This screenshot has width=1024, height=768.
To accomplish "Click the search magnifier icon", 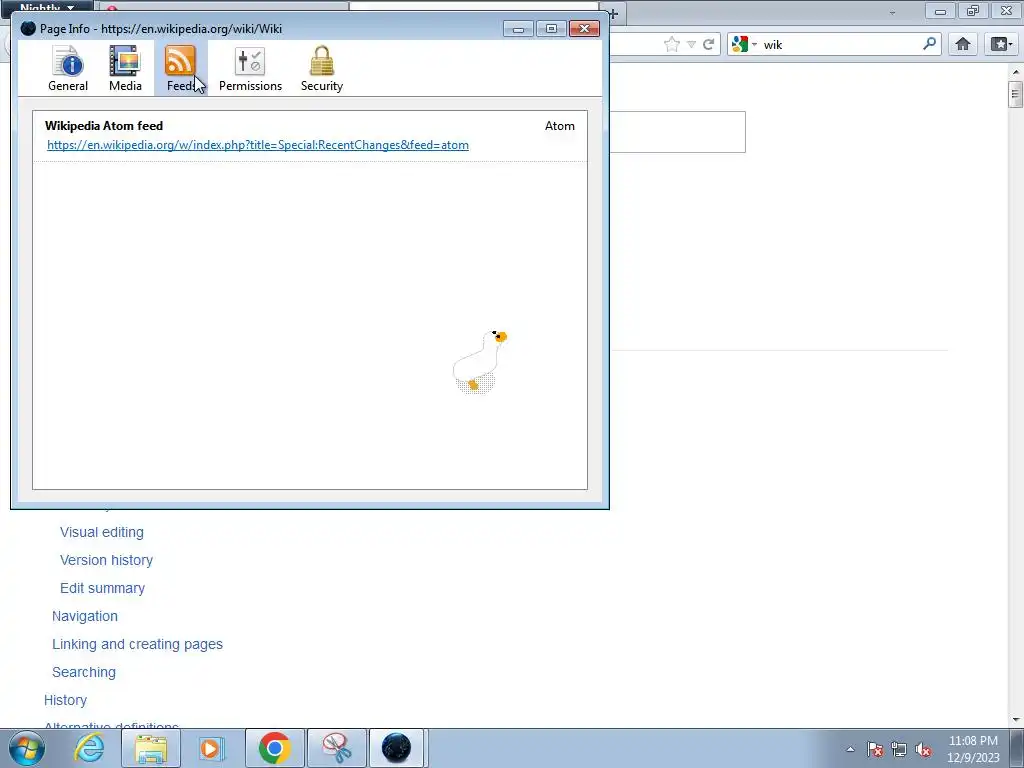I will point(929,44).
